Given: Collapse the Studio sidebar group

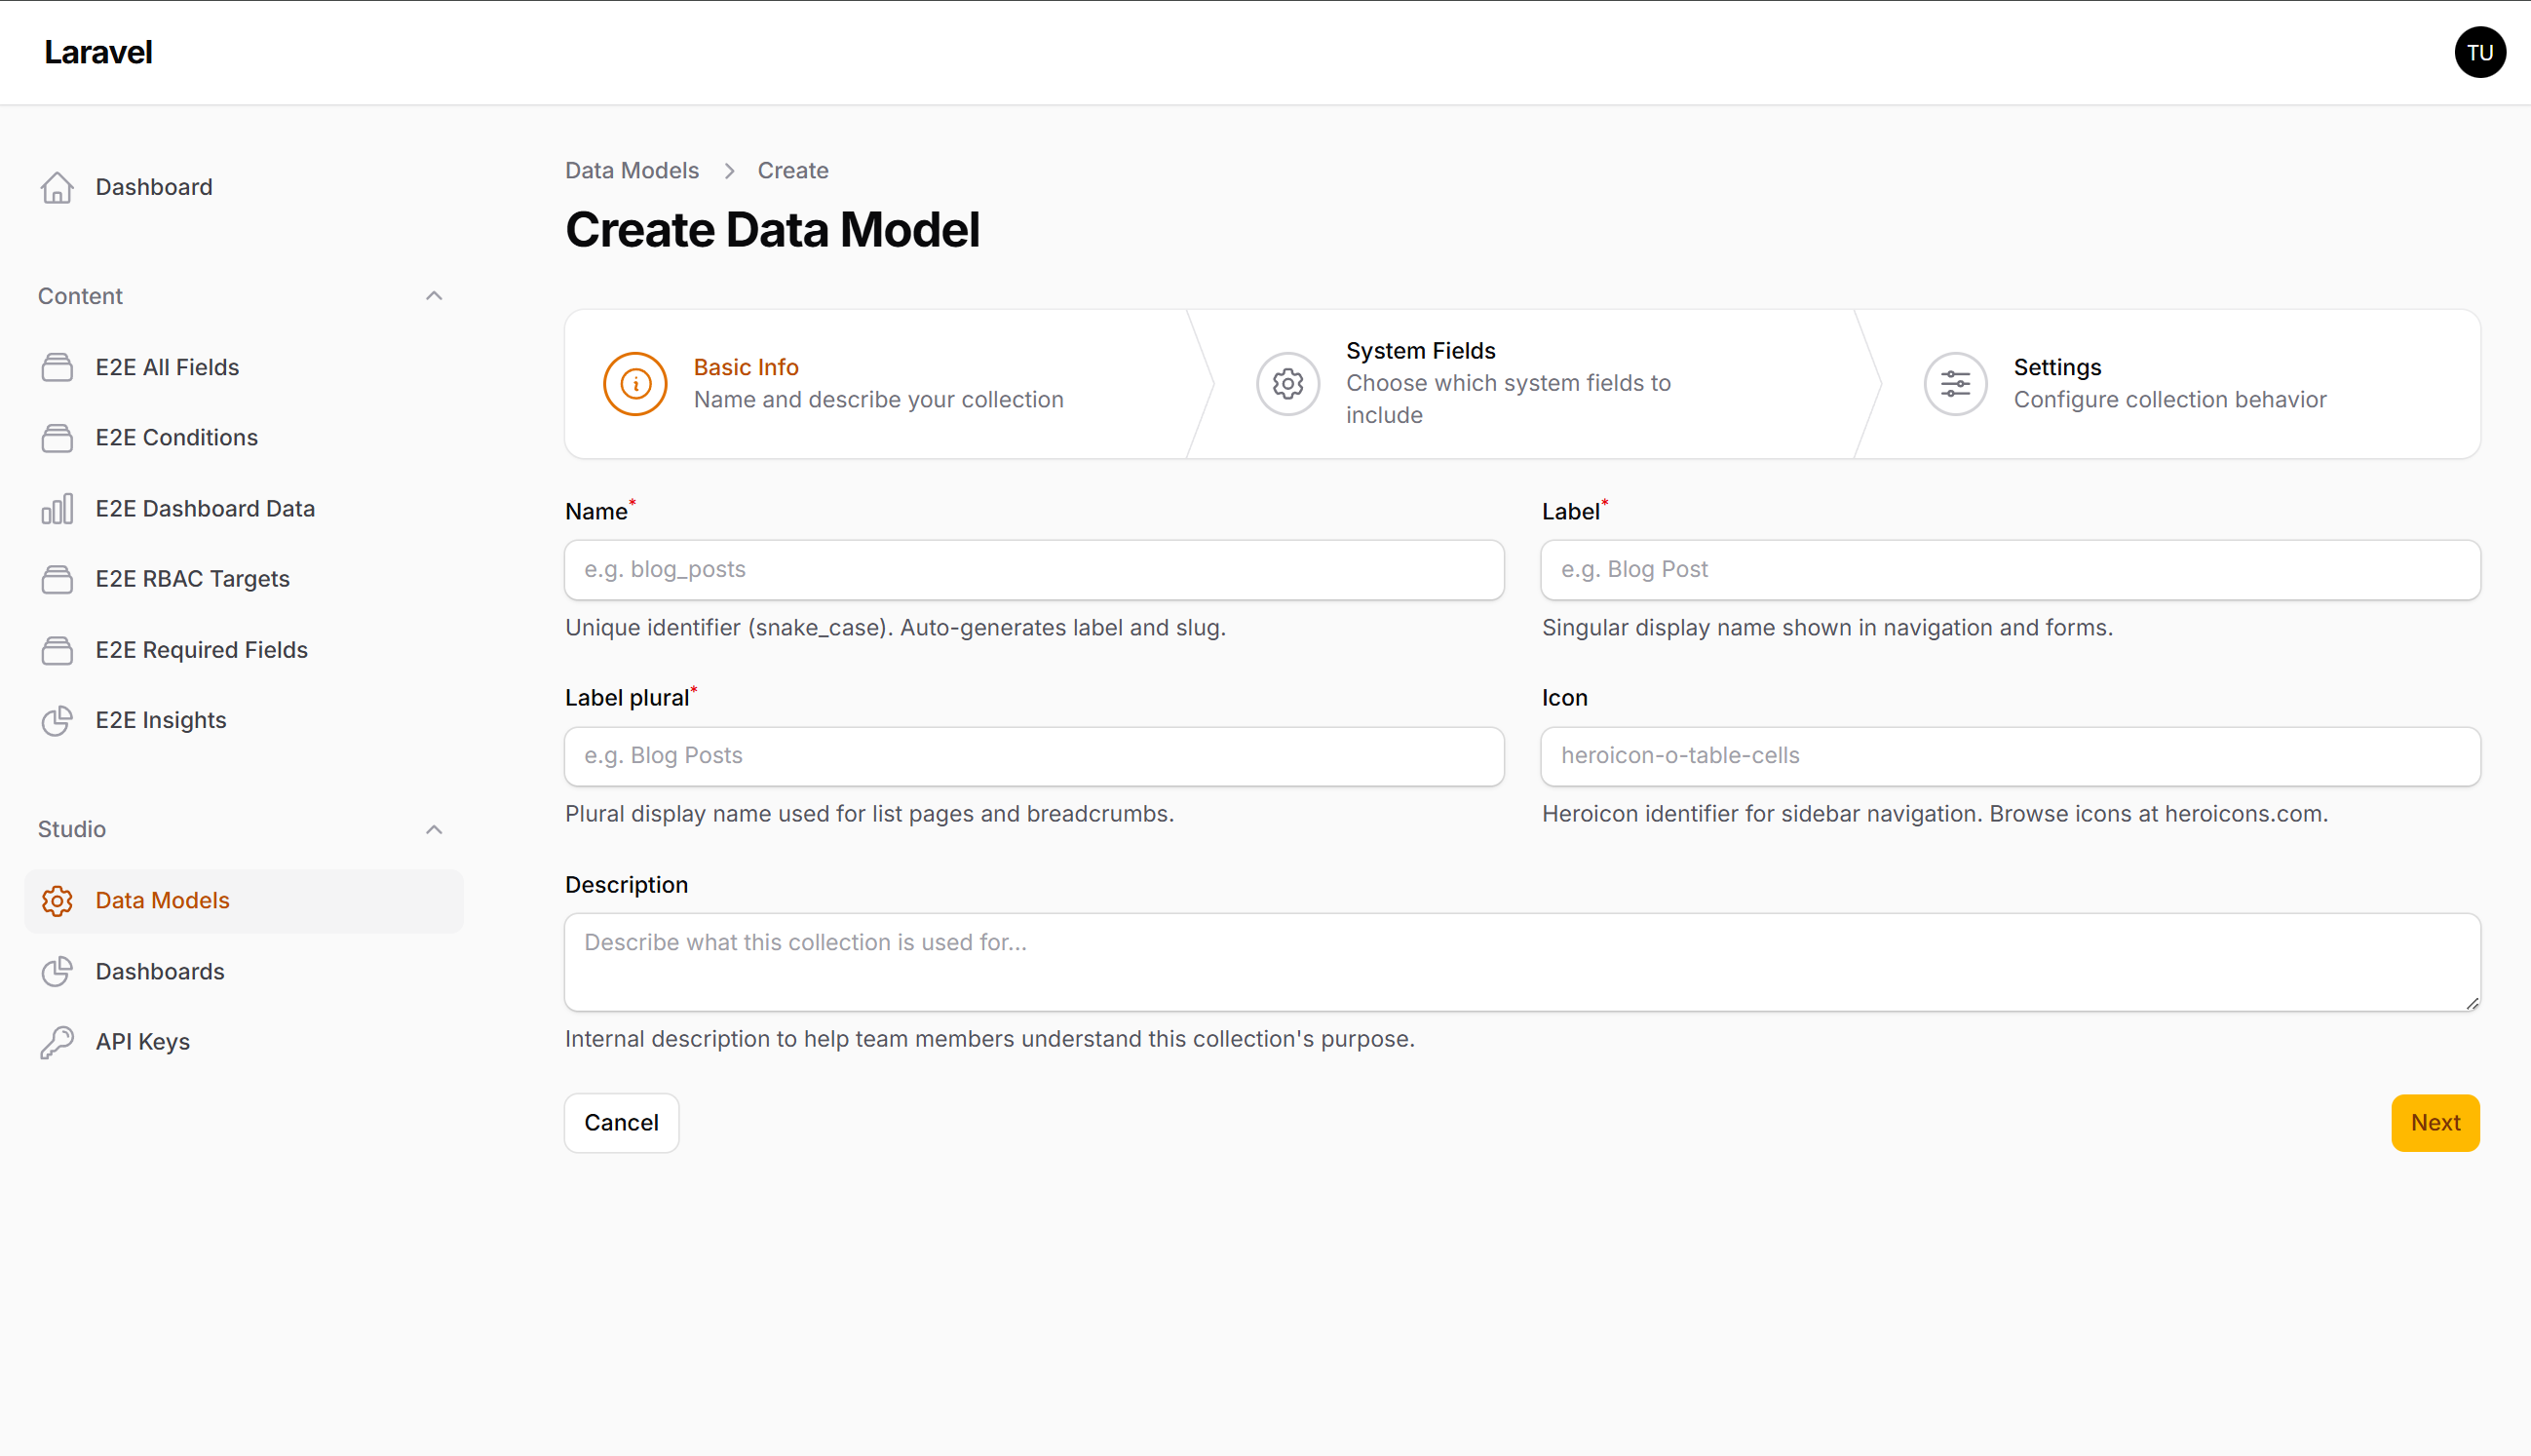Looking at the screenshot, I should [433, 829].
